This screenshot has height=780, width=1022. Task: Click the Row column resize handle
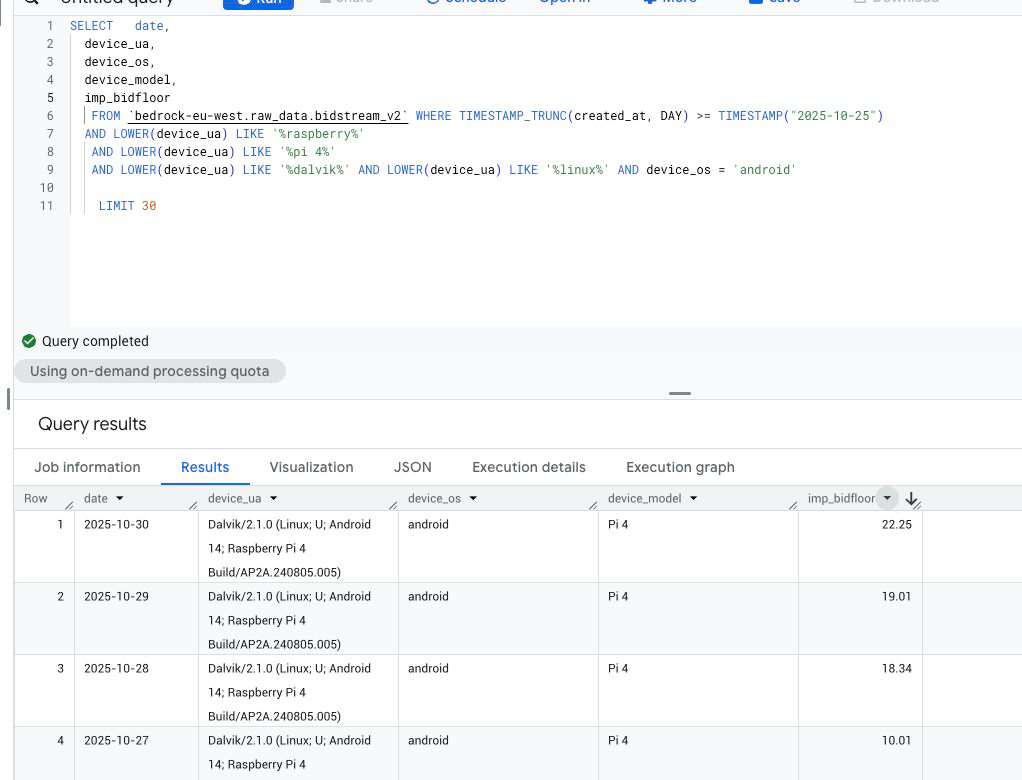(x=69, y=505)
